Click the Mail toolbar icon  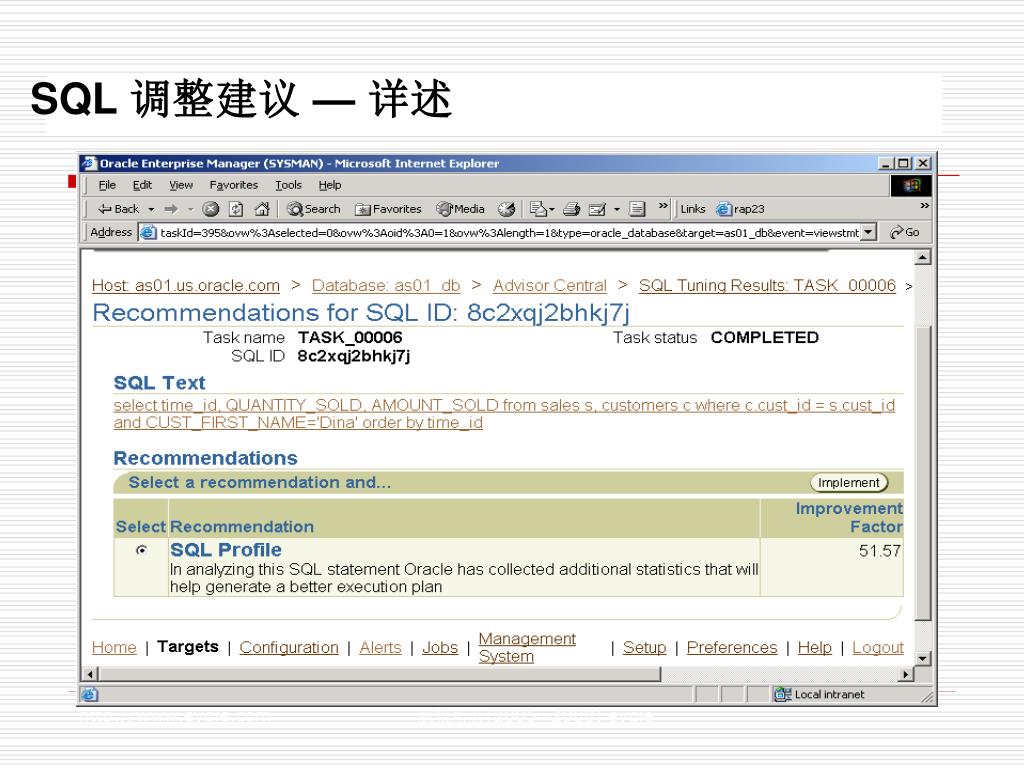[538, 209]
